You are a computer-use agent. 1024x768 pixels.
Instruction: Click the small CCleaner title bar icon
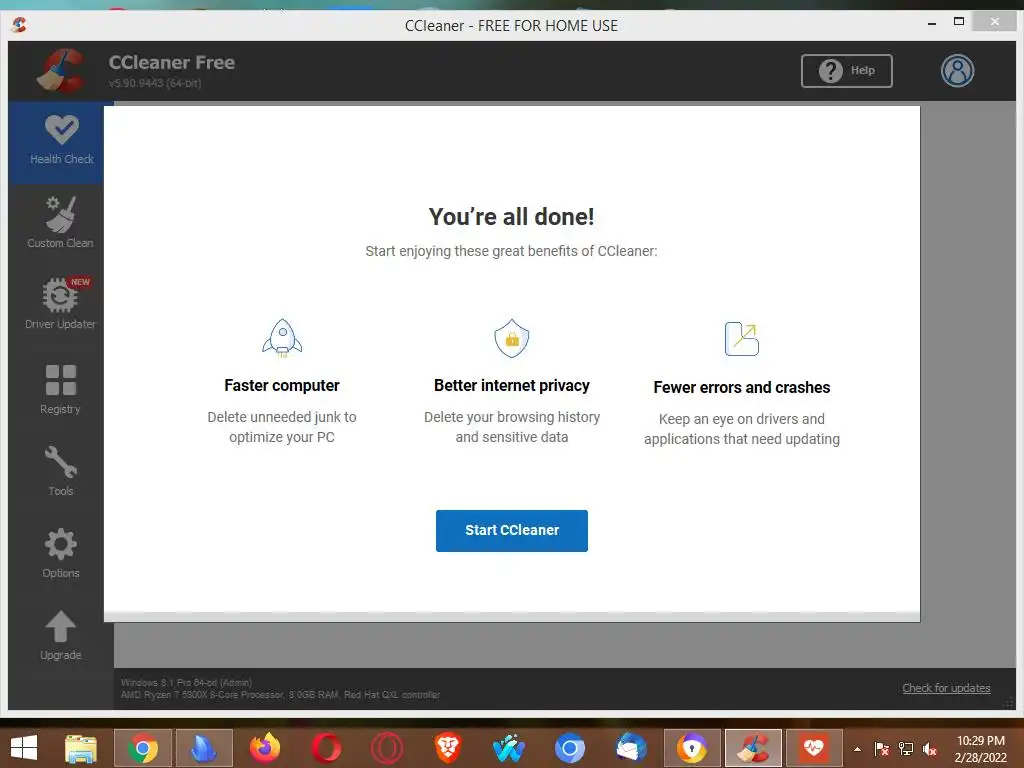pyautogui.click(x=19, y=25)
